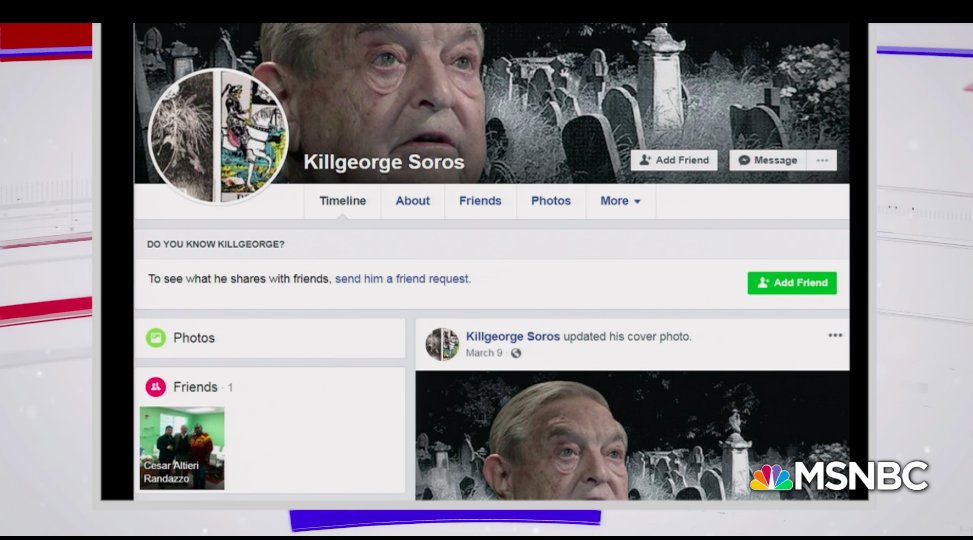Expand the More dropdown in profile tabs

[620, 201]
